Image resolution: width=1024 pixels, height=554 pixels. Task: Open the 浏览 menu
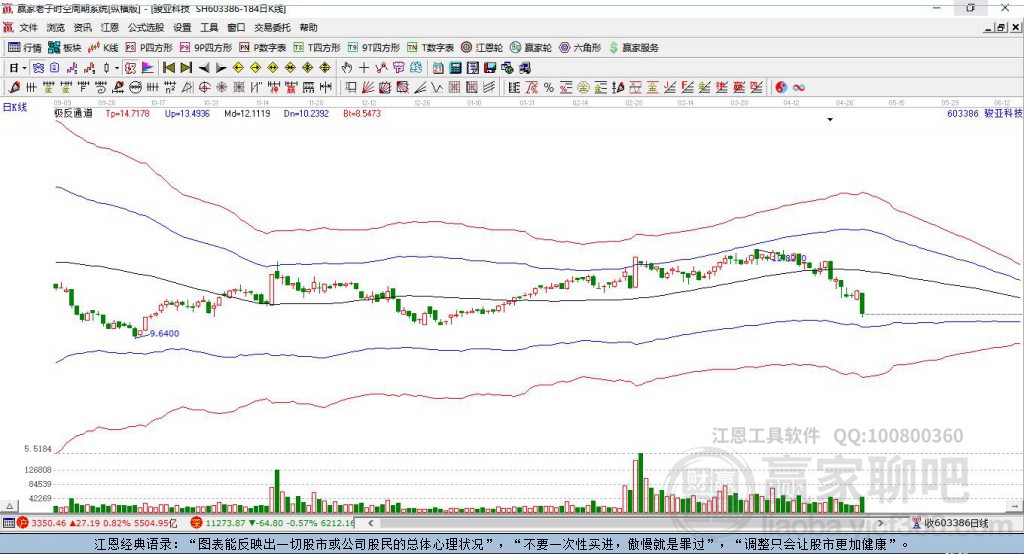click(56, 27)
